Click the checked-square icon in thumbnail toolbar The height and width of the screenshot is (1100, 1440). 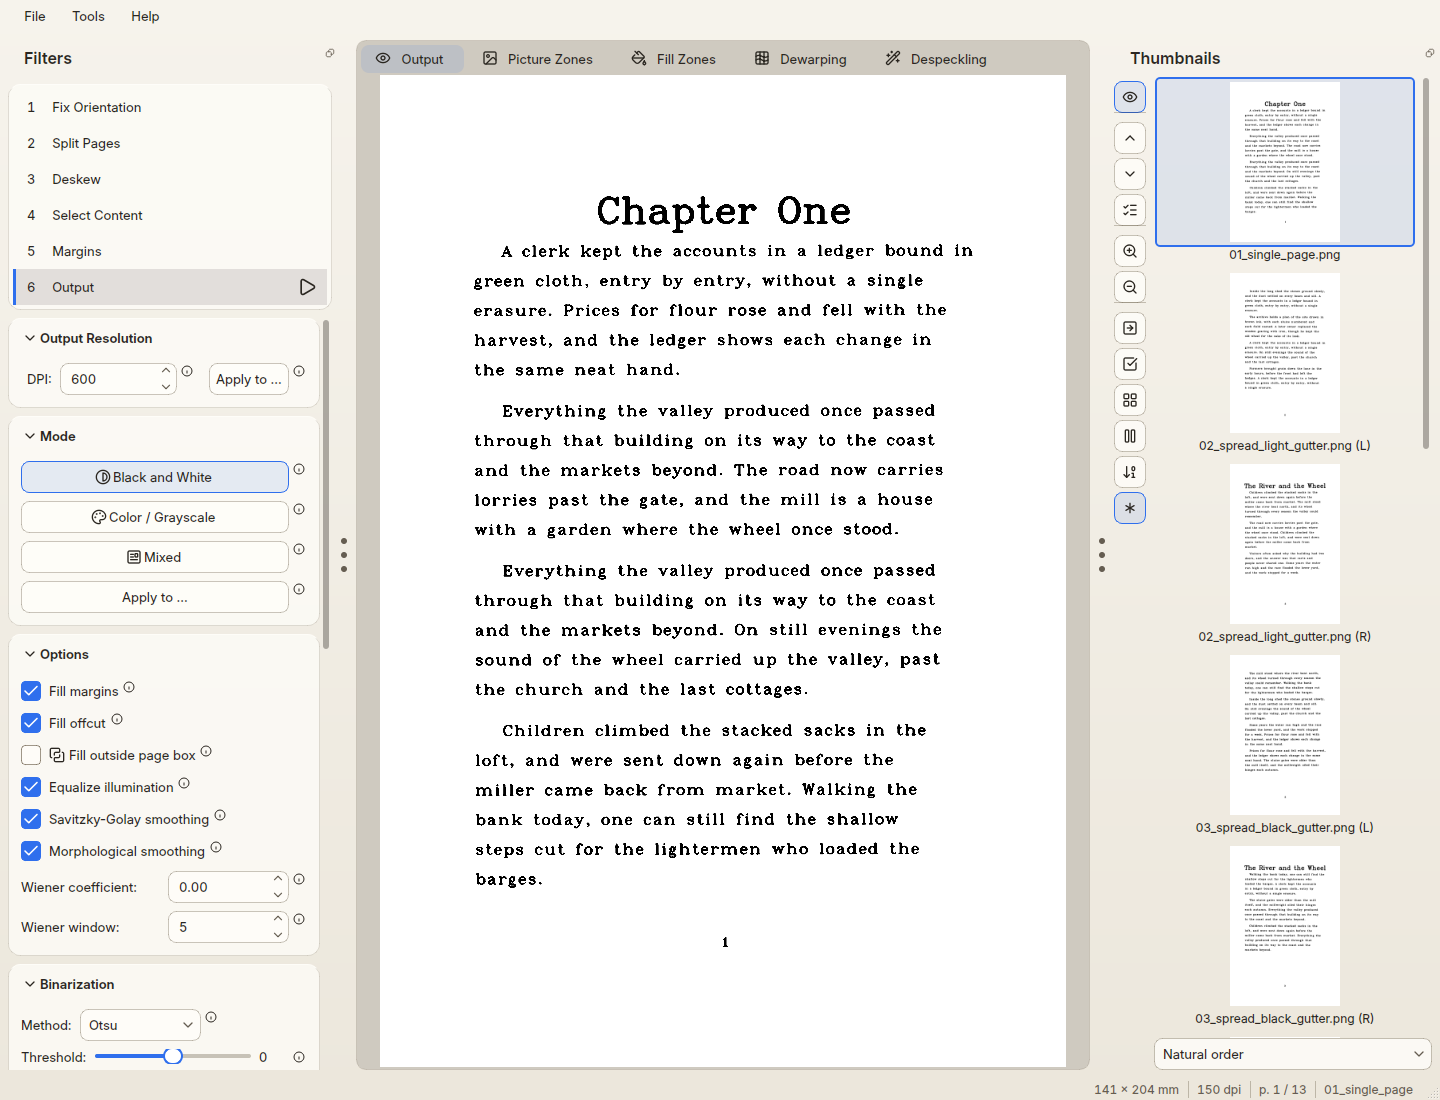coord(1130,364)
